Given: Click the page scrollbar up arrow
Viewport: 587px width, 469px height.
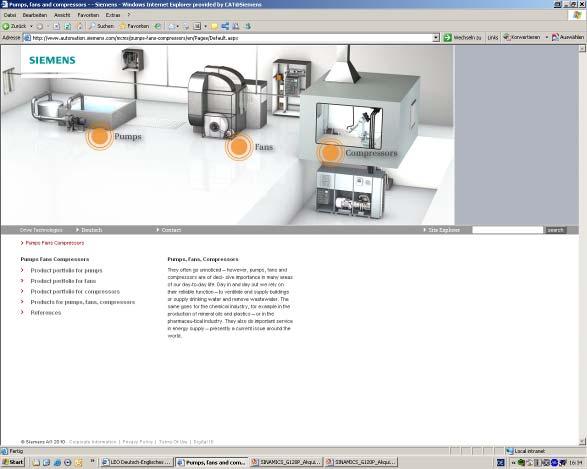Looking at the screenshot, I should pyautogui.click(x=582, y=48).
